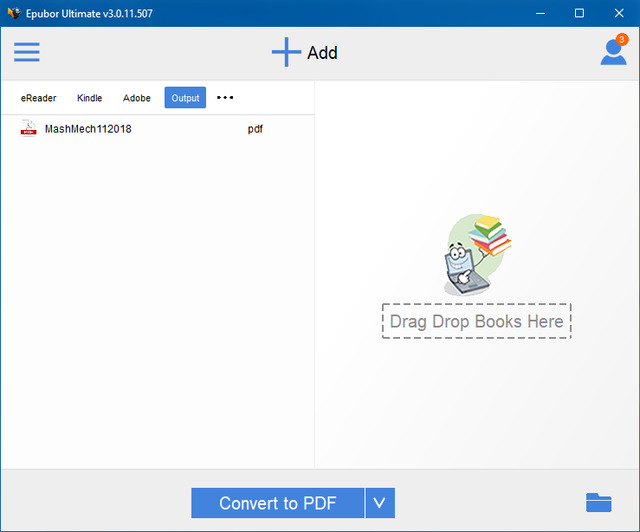The height and width of the screenshot is (532, 640).
Task: Click the Drag Drop Books Here area
Action: (476, 322)
